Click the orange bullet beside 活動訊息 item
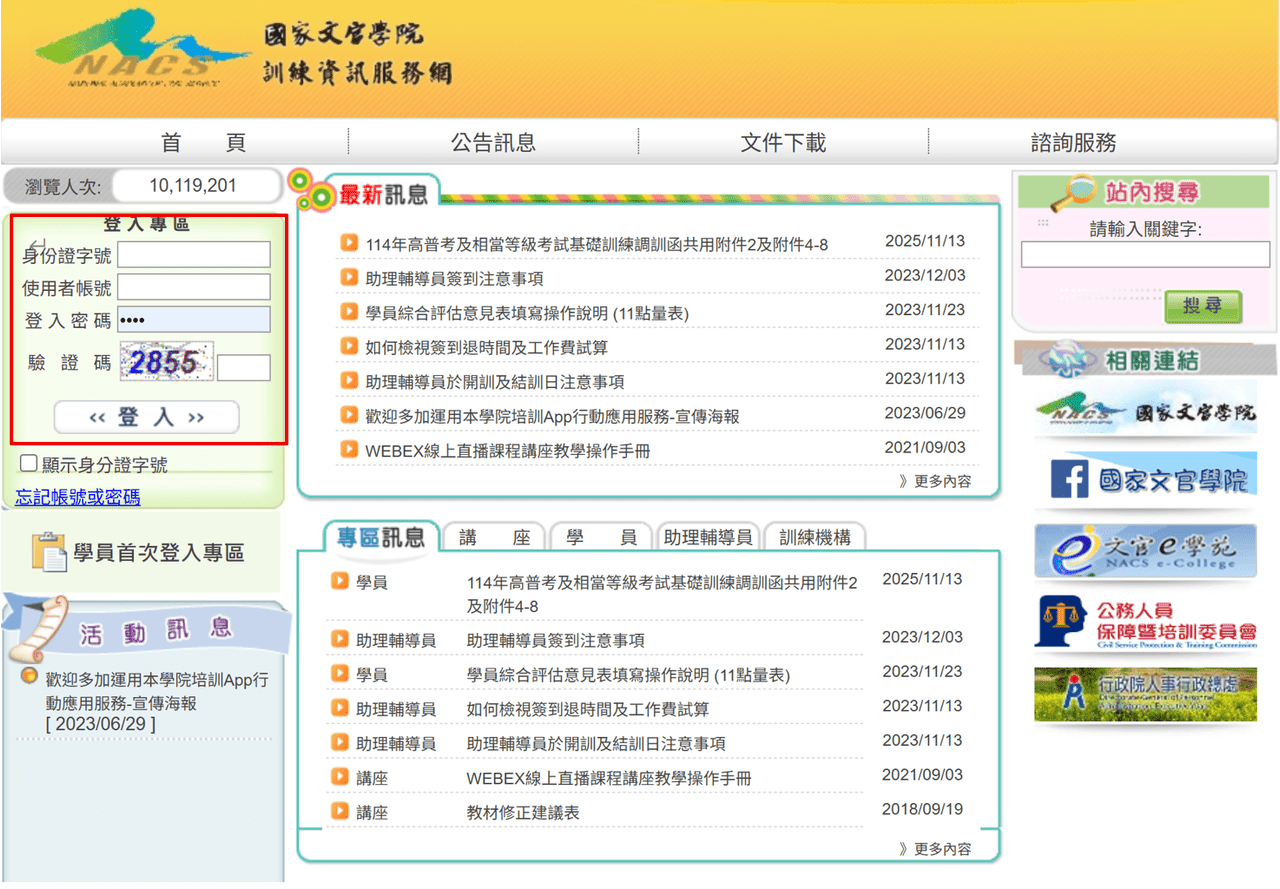 point(30,677)
